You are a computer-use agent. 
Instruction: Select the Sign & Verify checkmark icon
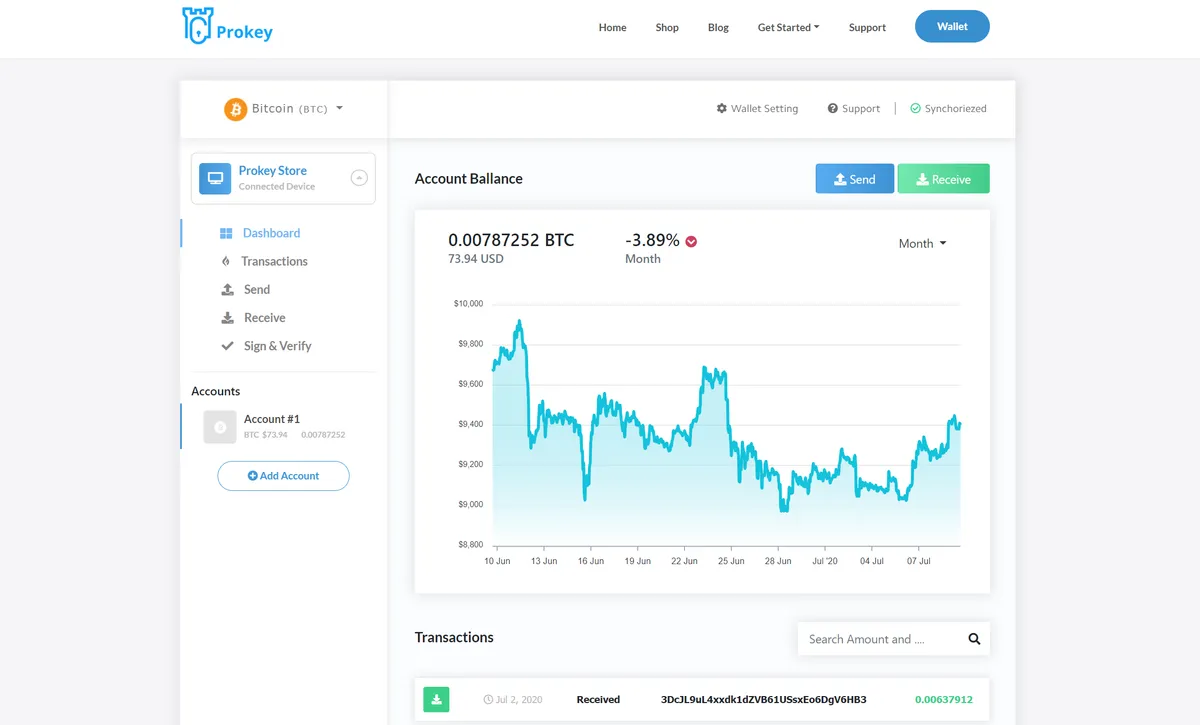(226, 345)
